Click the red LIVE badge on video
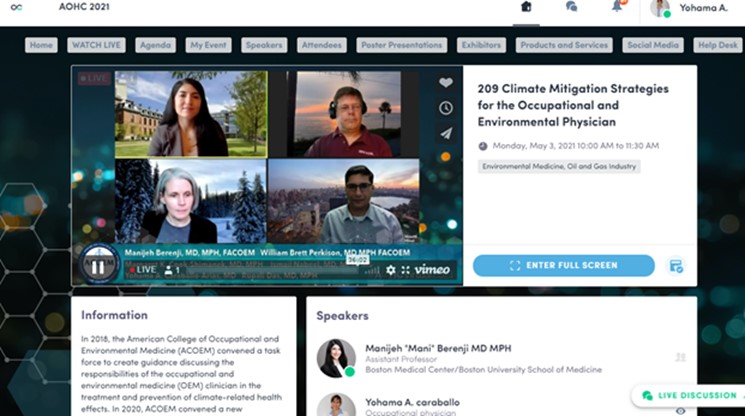Viewport: 745px width, 416px height. pyautogui.click(x=95, y=78)
